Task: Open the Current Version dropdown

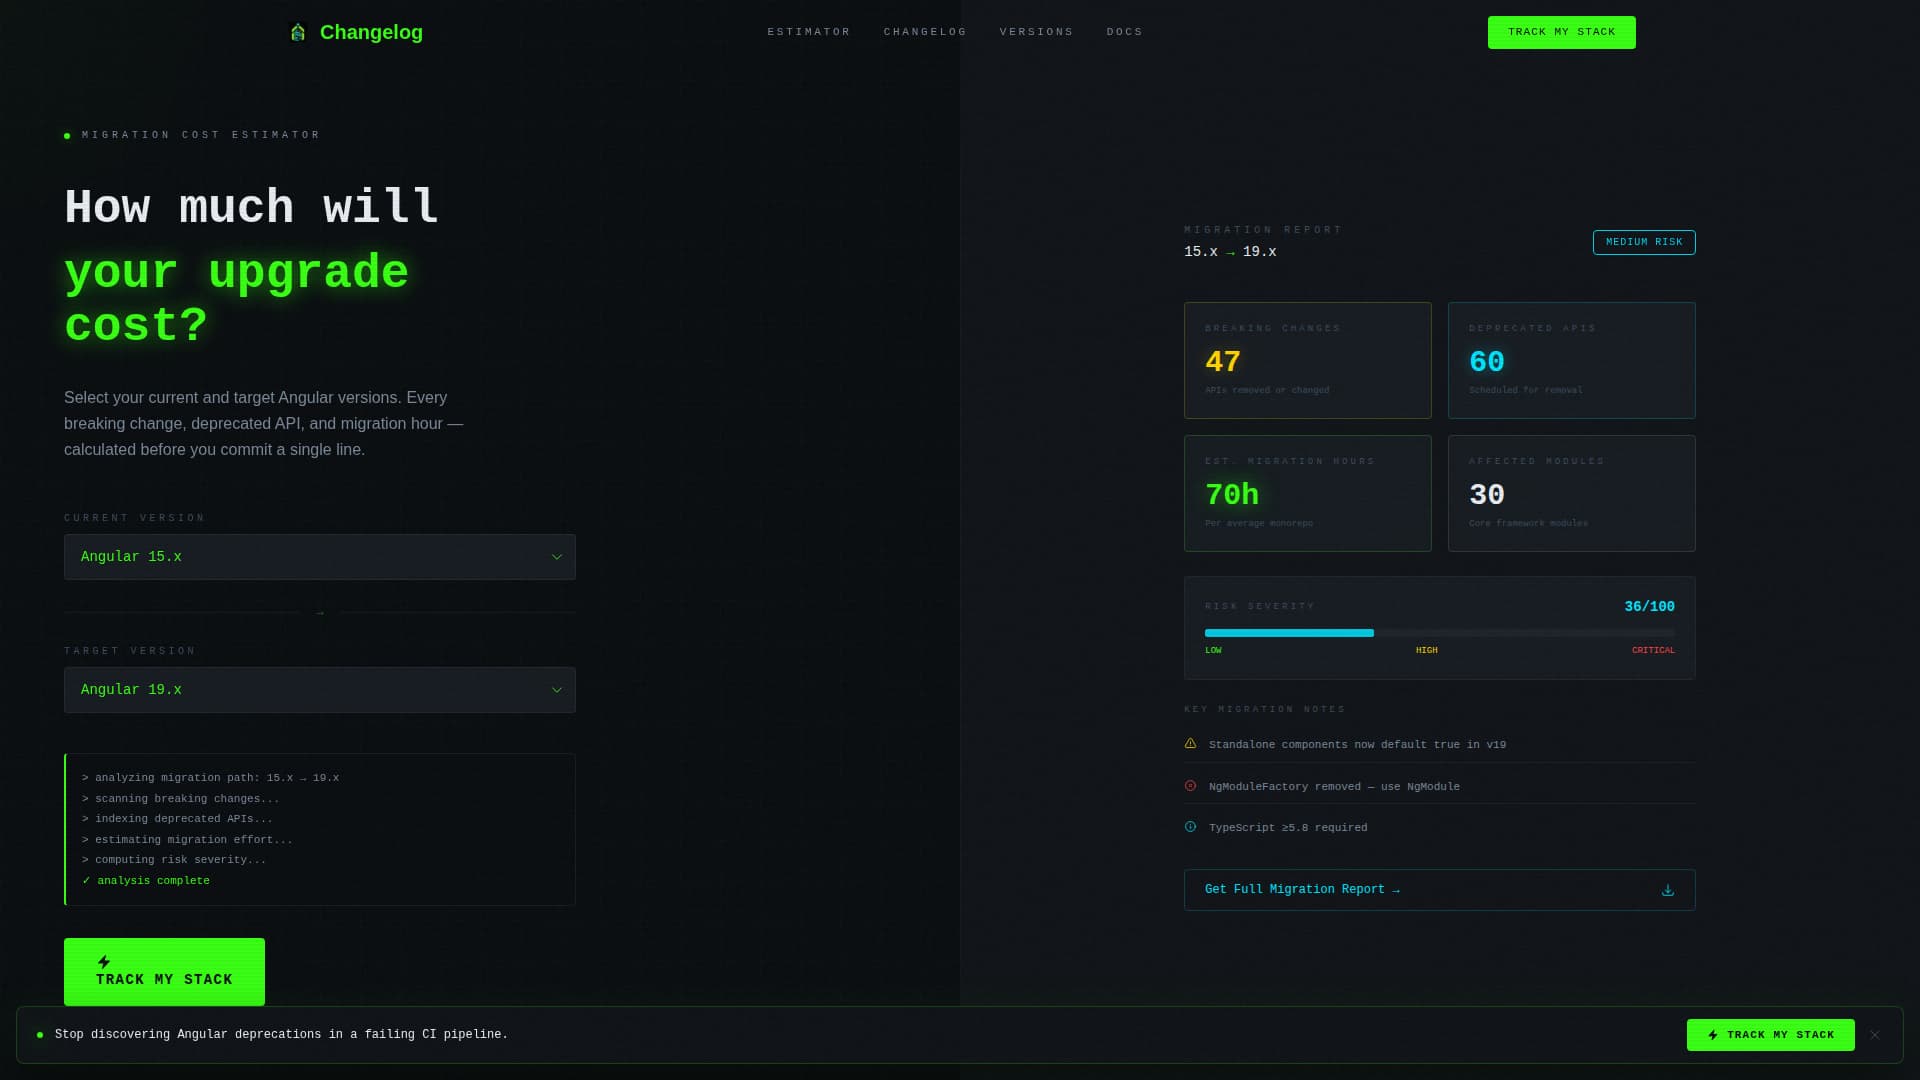Action: 320,557
